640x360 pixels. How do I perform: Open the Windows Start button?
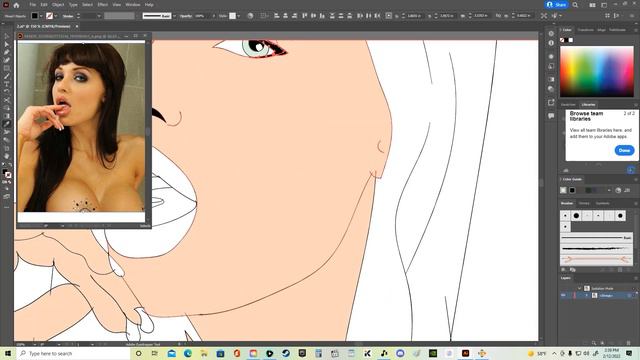point(8,353)
